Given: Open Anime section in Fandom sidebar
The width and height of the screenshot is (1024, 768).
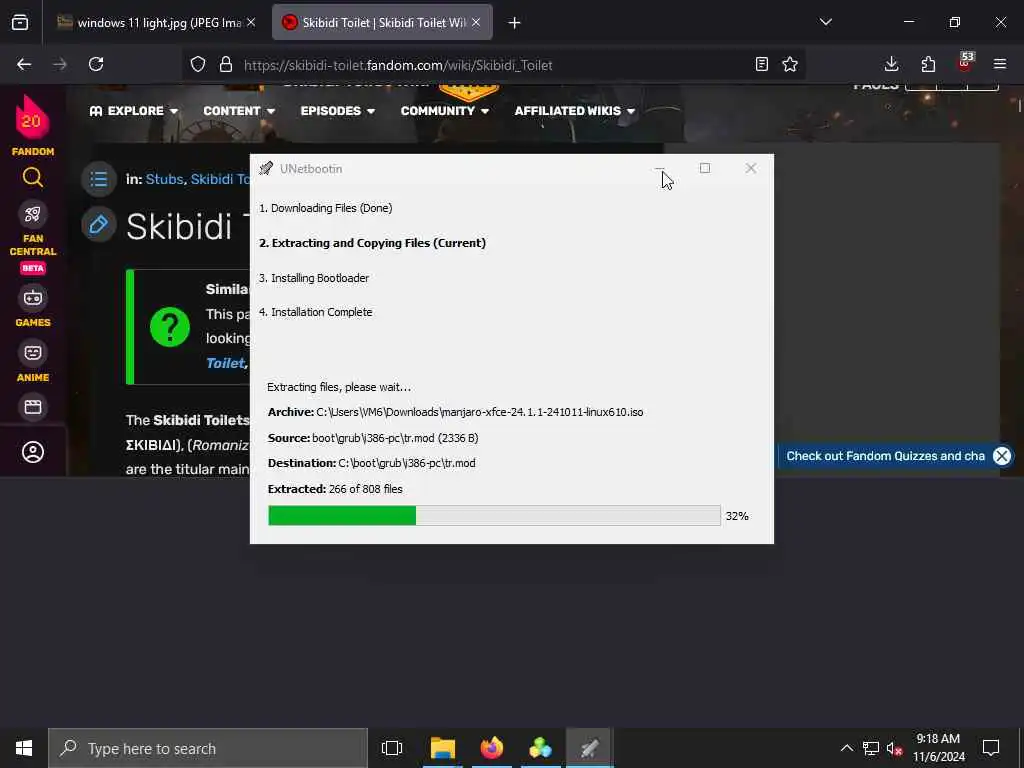Looking at the screenshot, I should [33, 361].
